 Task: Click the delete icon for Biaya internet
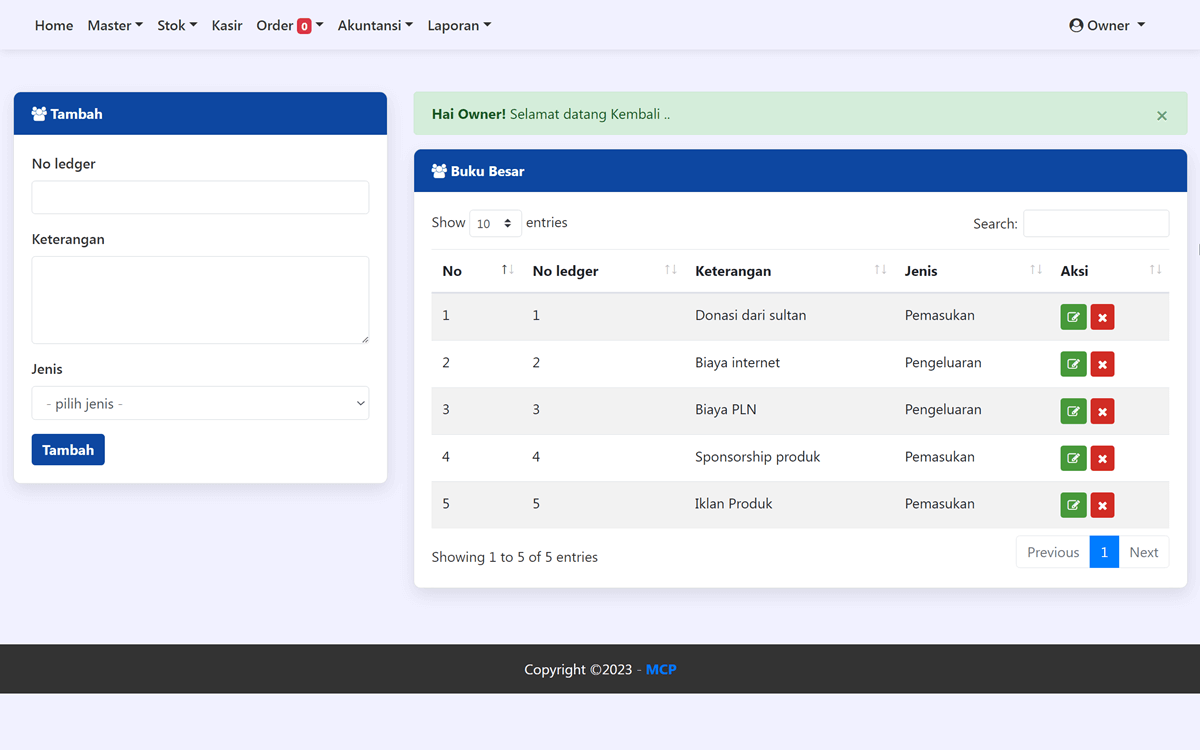(1102, 363)
